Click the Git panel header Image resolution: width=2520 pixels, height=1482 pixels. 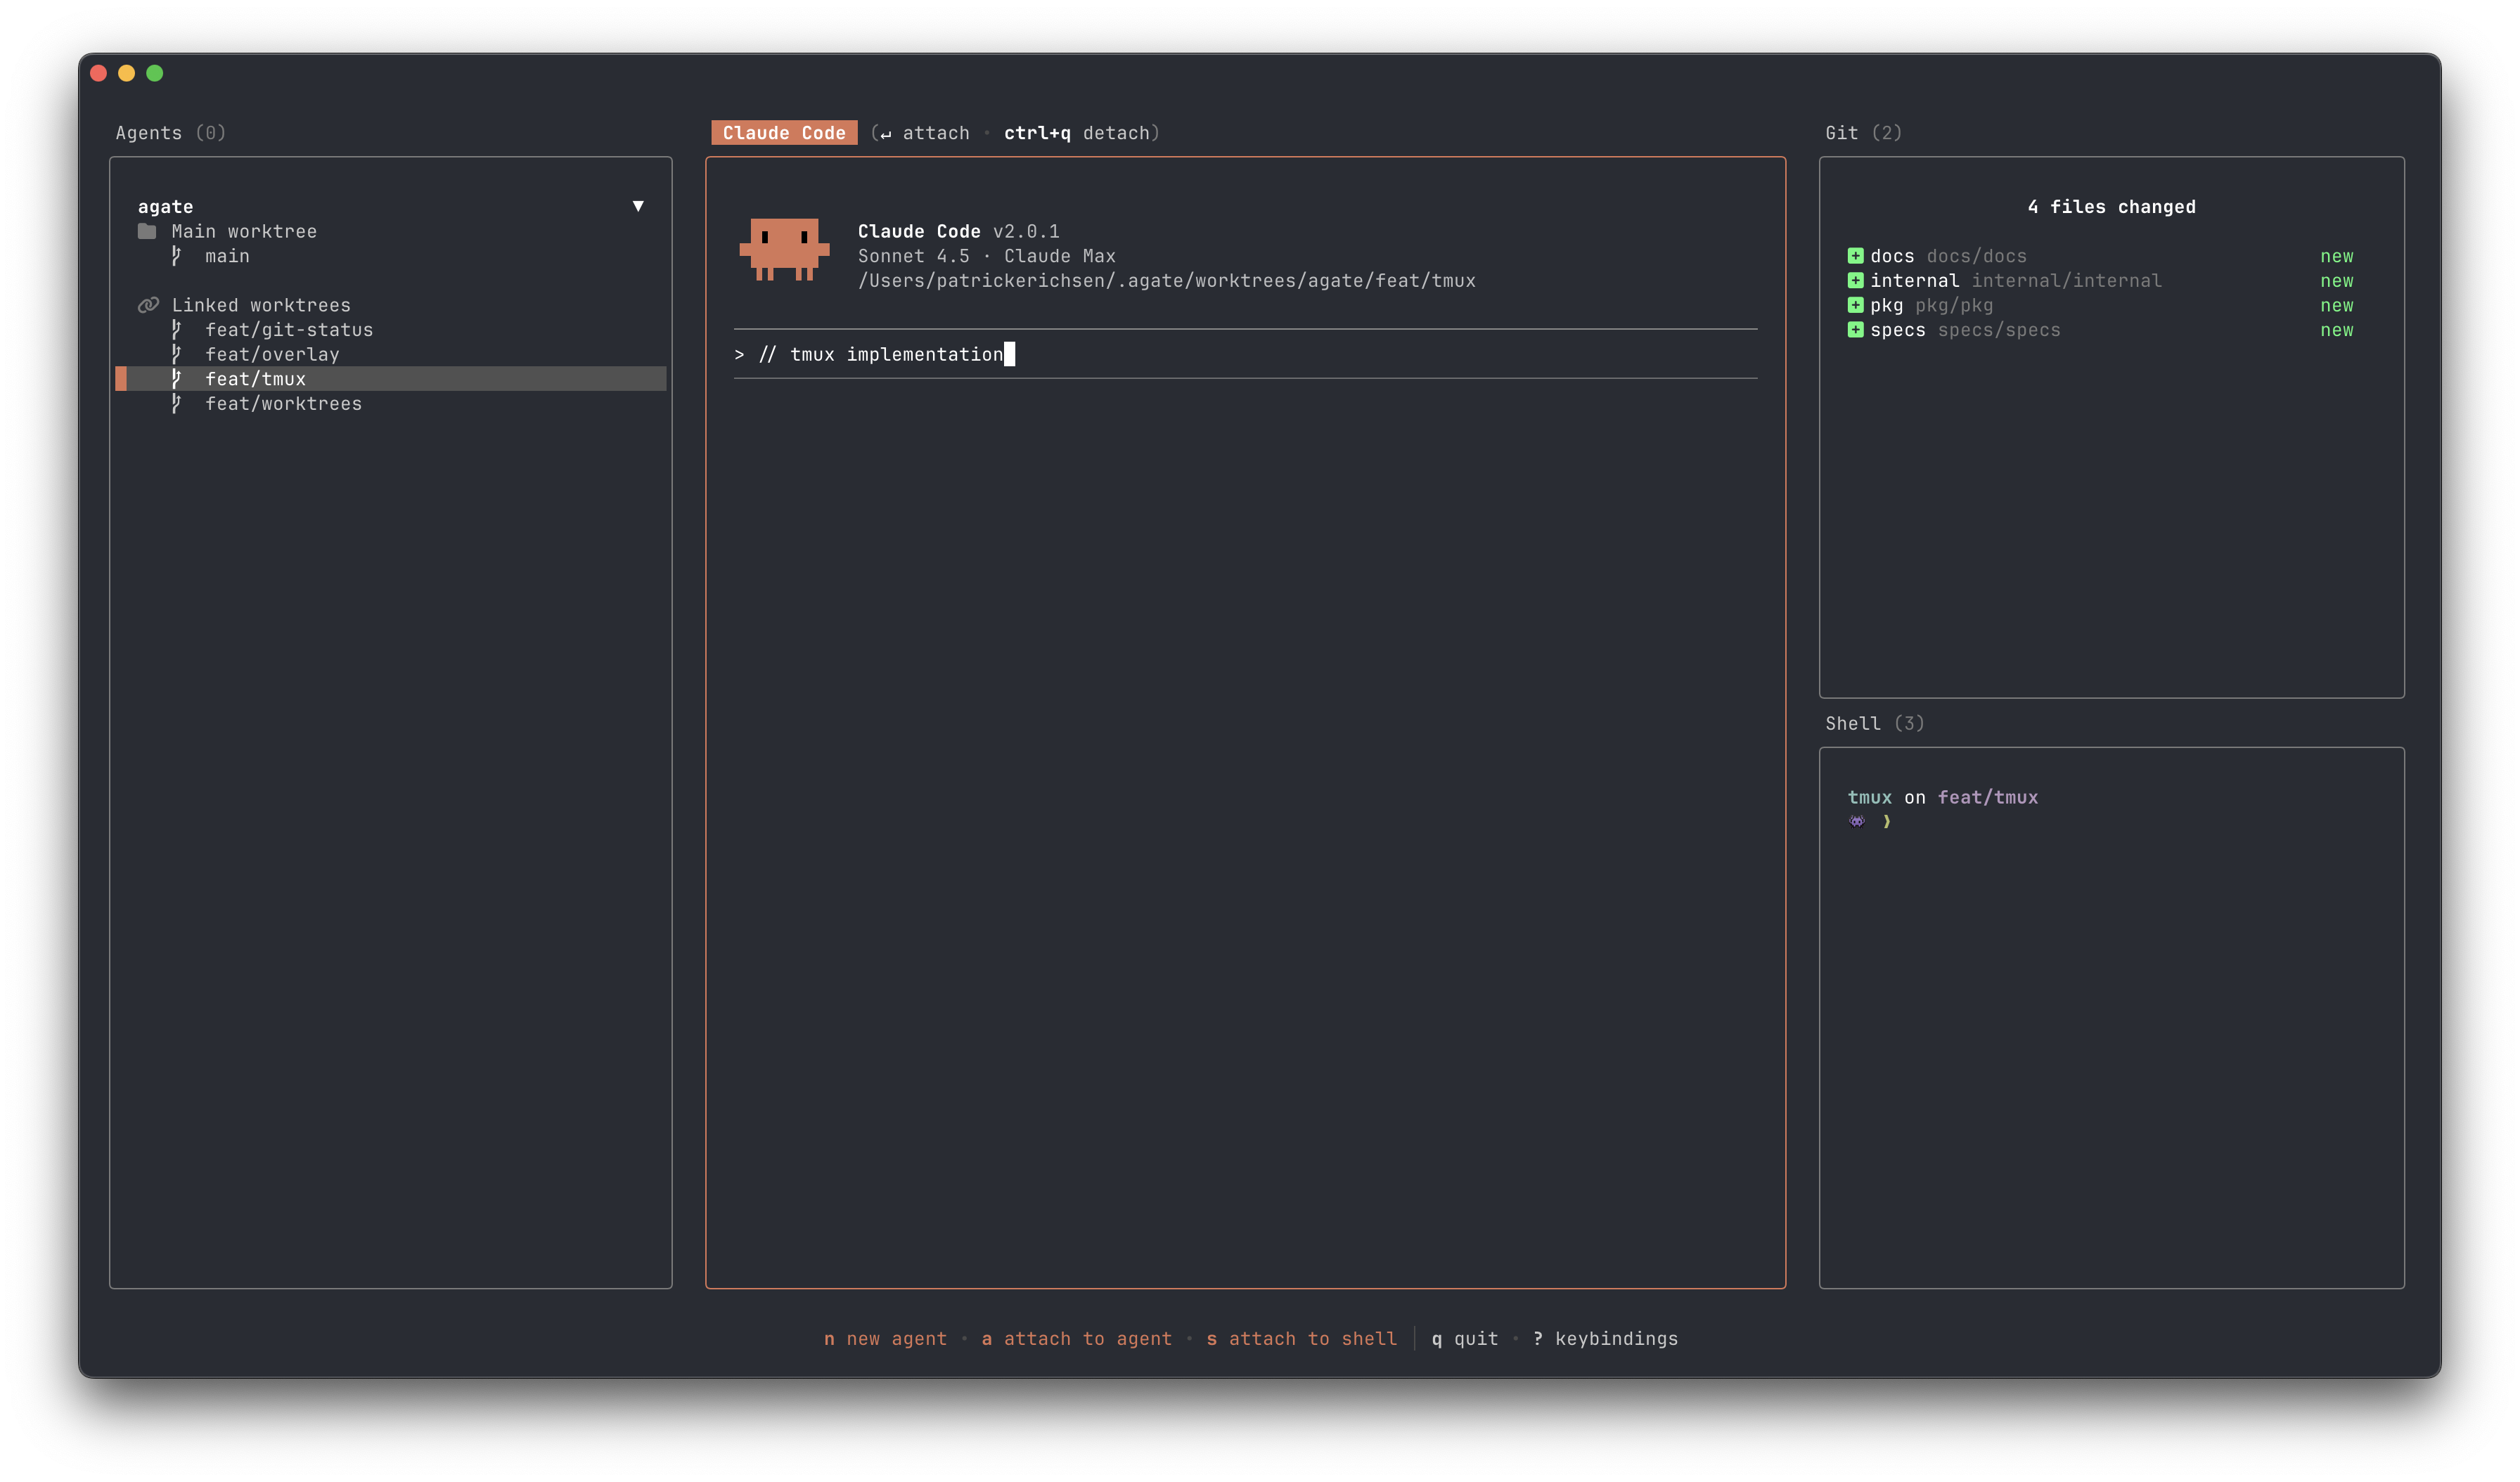1862,133
